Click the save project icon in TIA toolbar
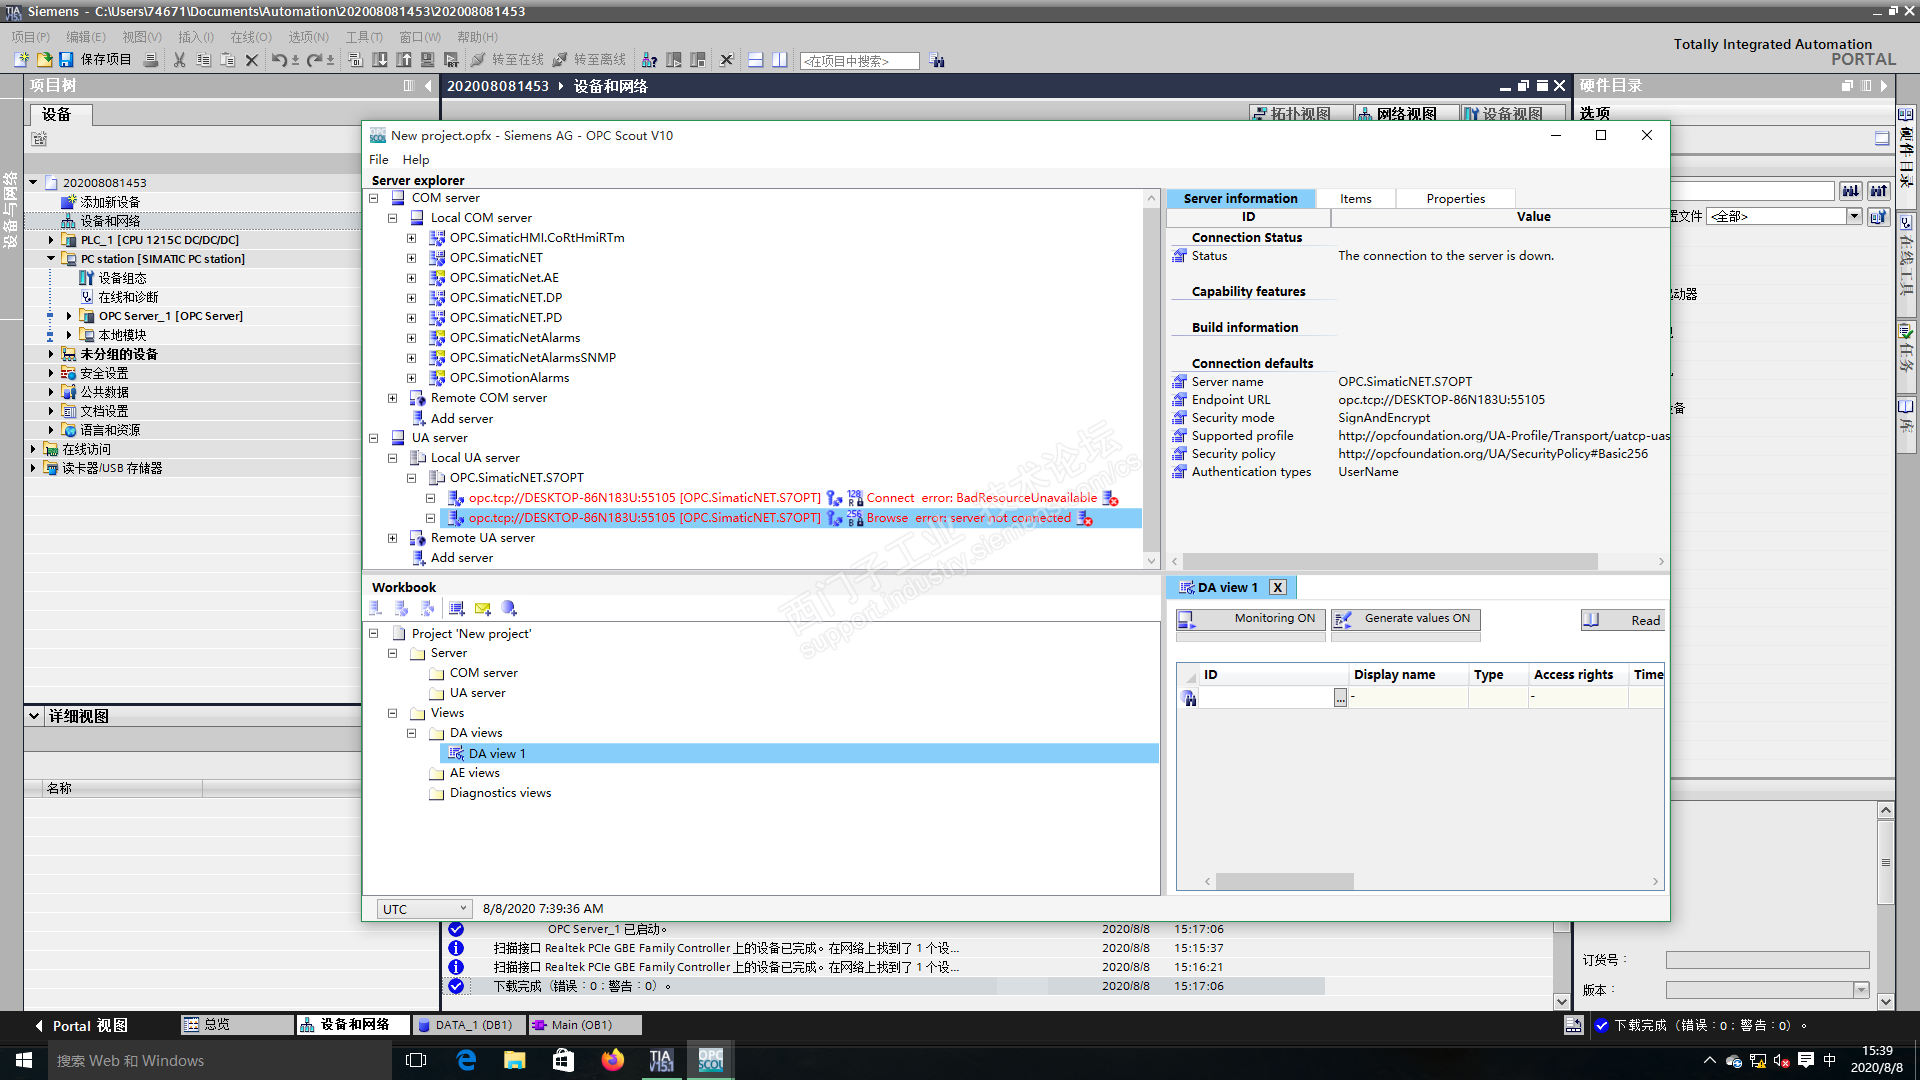Viewport: 1920px width, 1080px height. click(x=66, y=60)
